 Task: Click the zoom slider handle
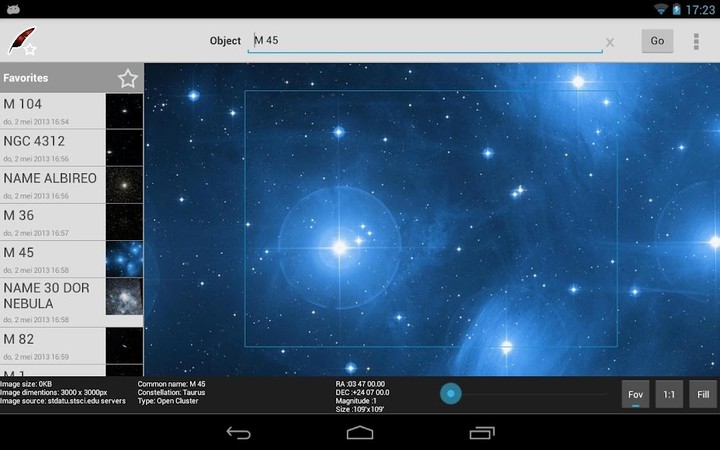tap(451, 394)
